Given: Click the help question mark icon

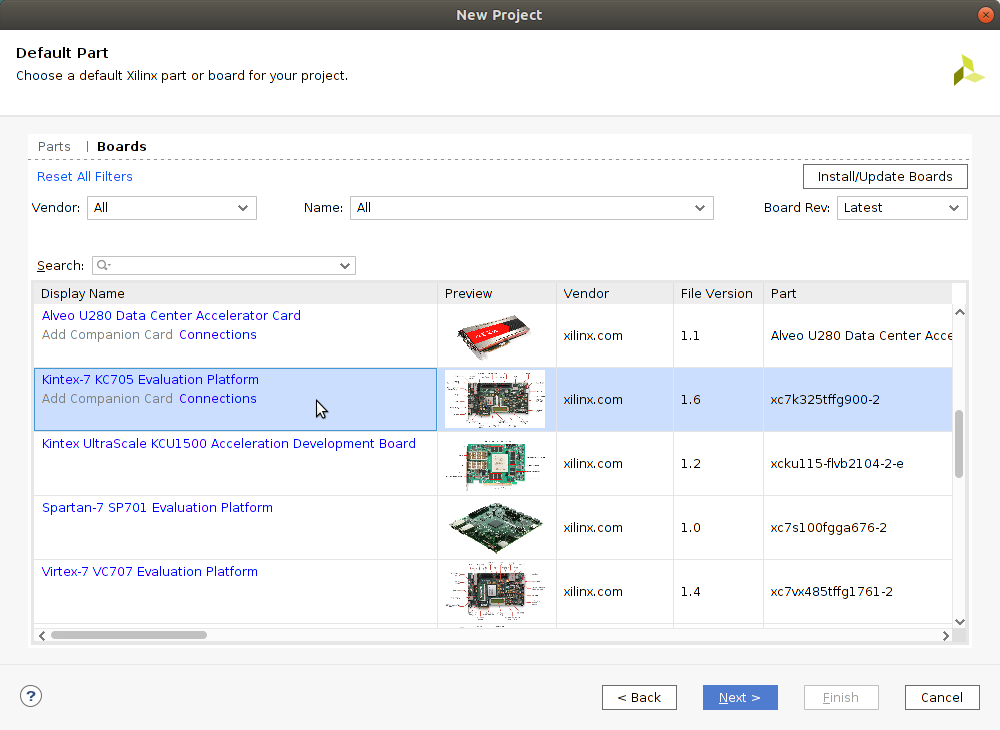Looking at the screenshot, I should [x=31, y=697].
